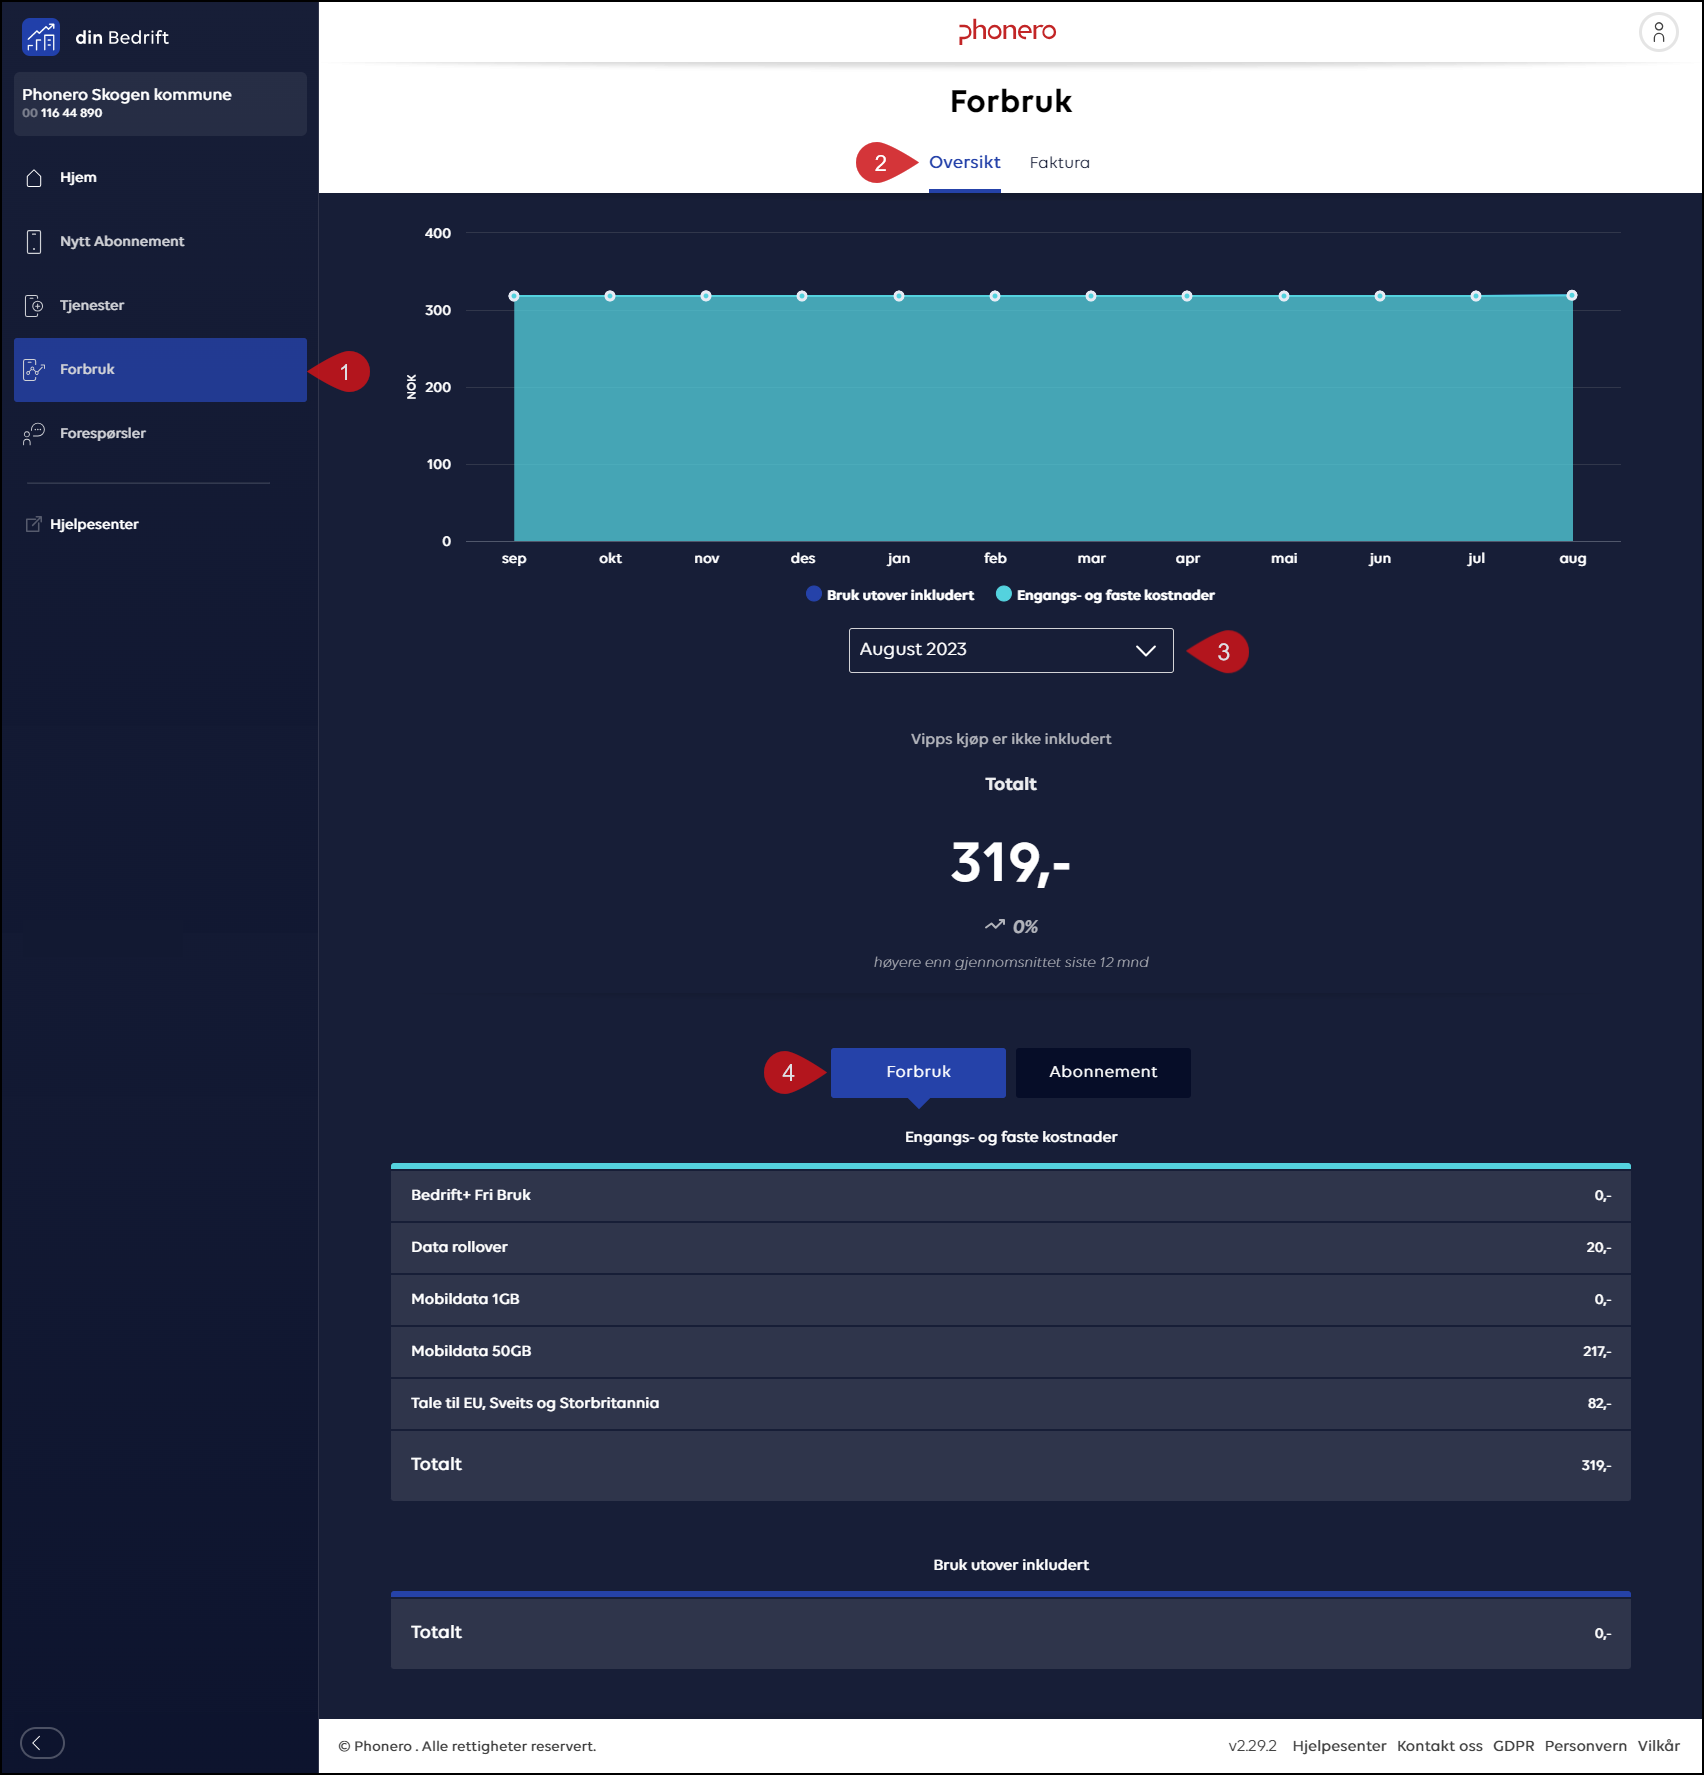Click the Bedrift+ Fri Bruk row
1704x1775 pixels.
tap(1011, 1196)
